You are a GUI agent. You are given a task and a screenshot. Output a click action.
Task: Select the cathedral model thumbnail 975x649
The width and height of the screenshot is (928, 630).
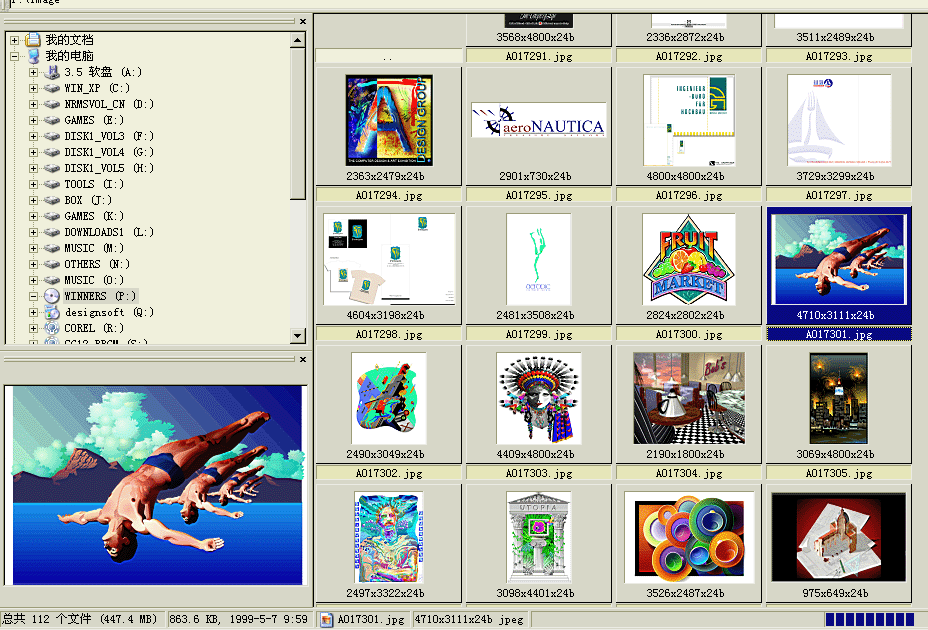click(839, 538)
